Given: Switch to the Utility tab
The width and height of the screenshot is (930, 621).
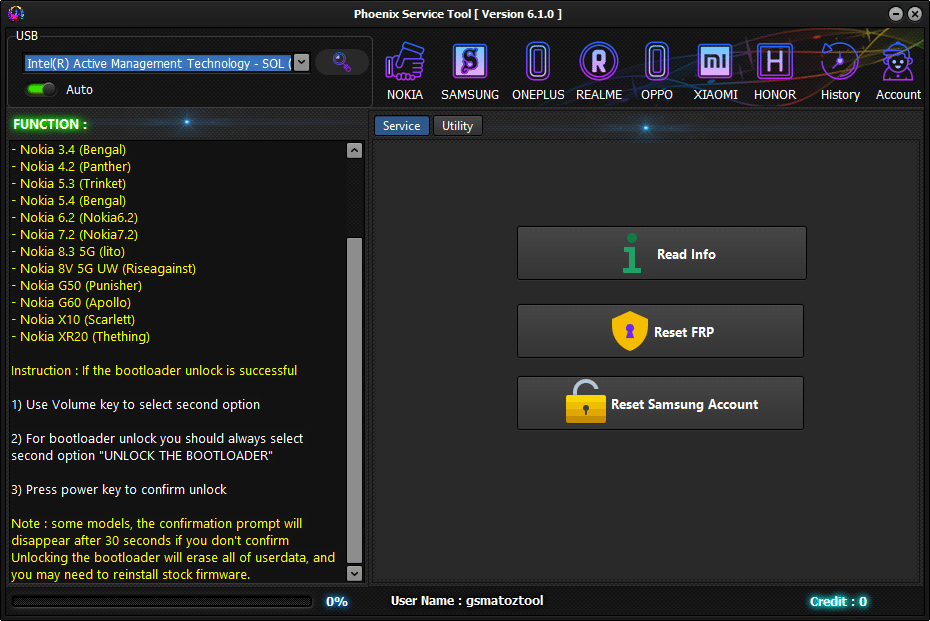Looking at the screenshot, I should pyautogui.click(x=457, y=125).
